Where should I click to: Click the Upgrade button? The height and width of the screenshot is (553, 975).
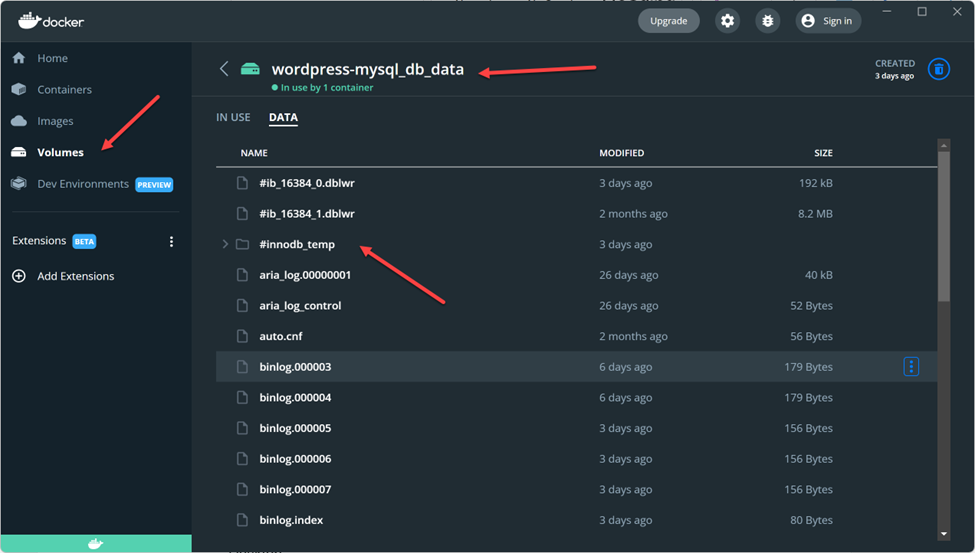[668, 21]
